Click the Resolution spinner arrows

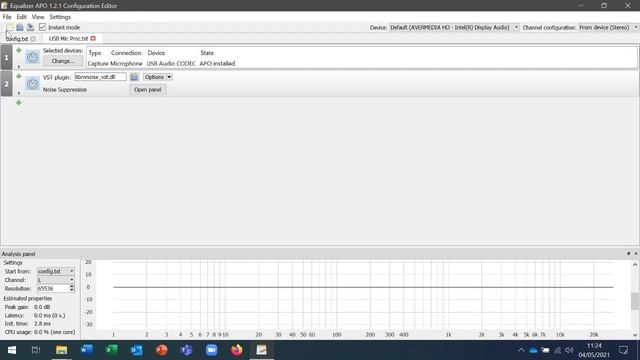tap(72, 288)
